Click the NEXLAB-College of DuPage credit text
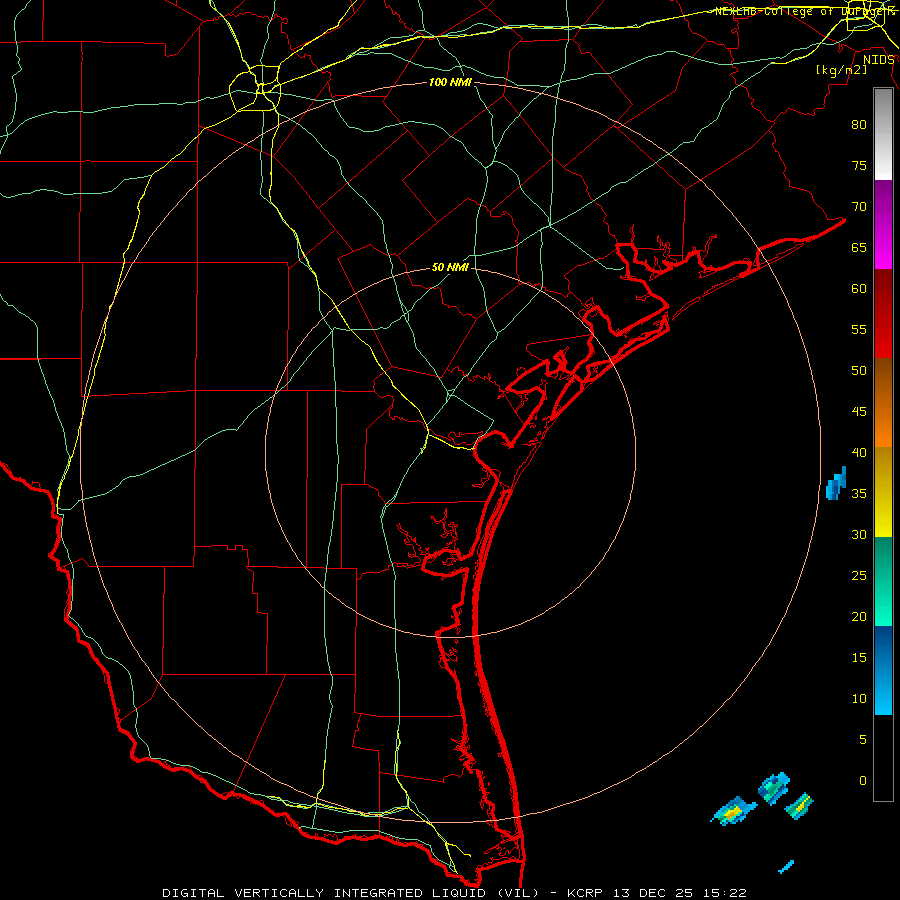This screenshot has width=900, height=900. click(805, 11)
